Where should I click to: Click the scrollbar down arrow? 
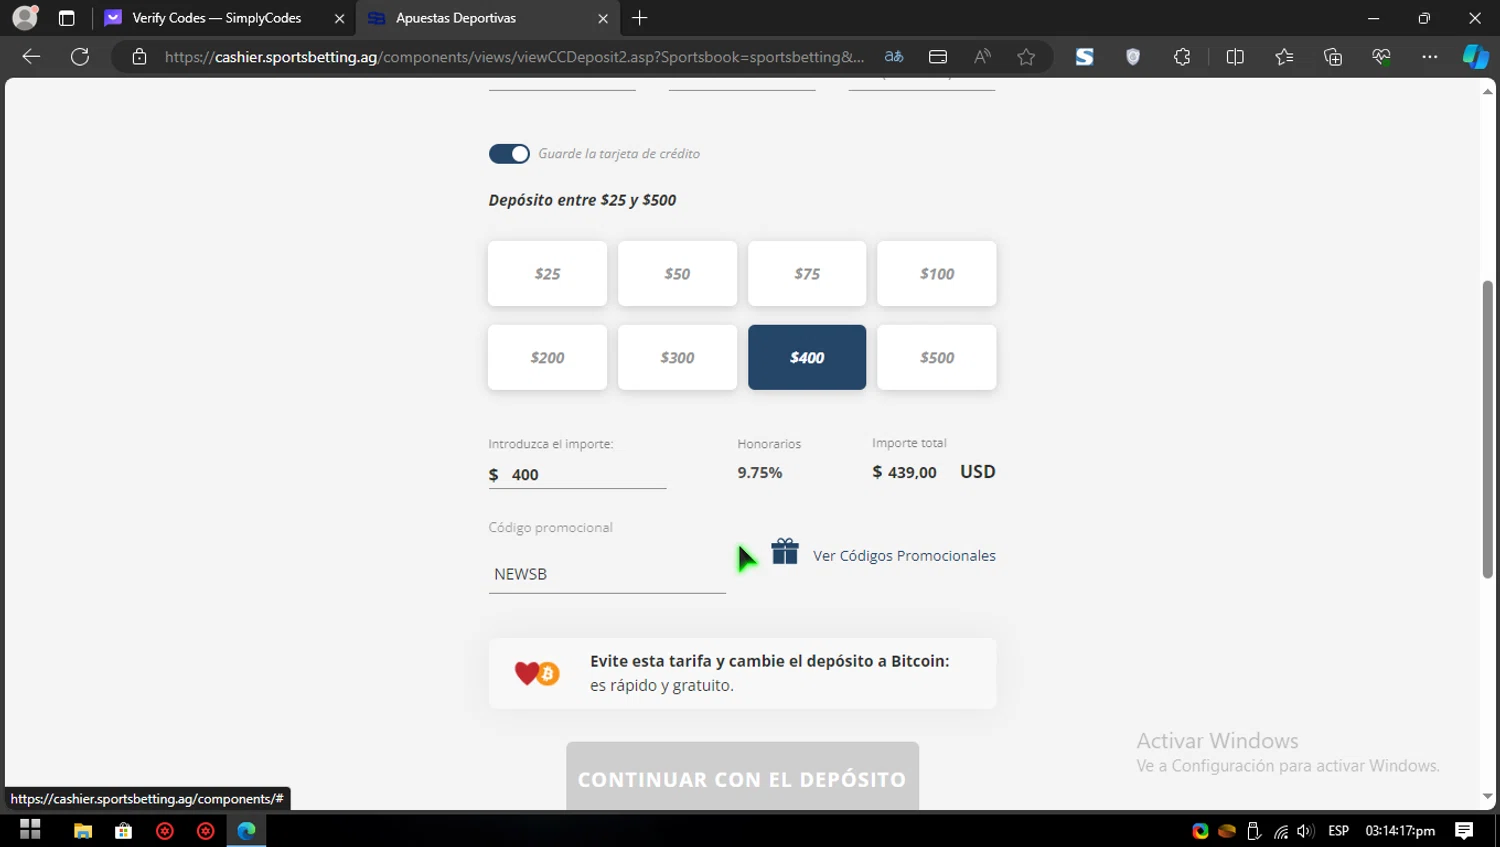point(1488,797)
